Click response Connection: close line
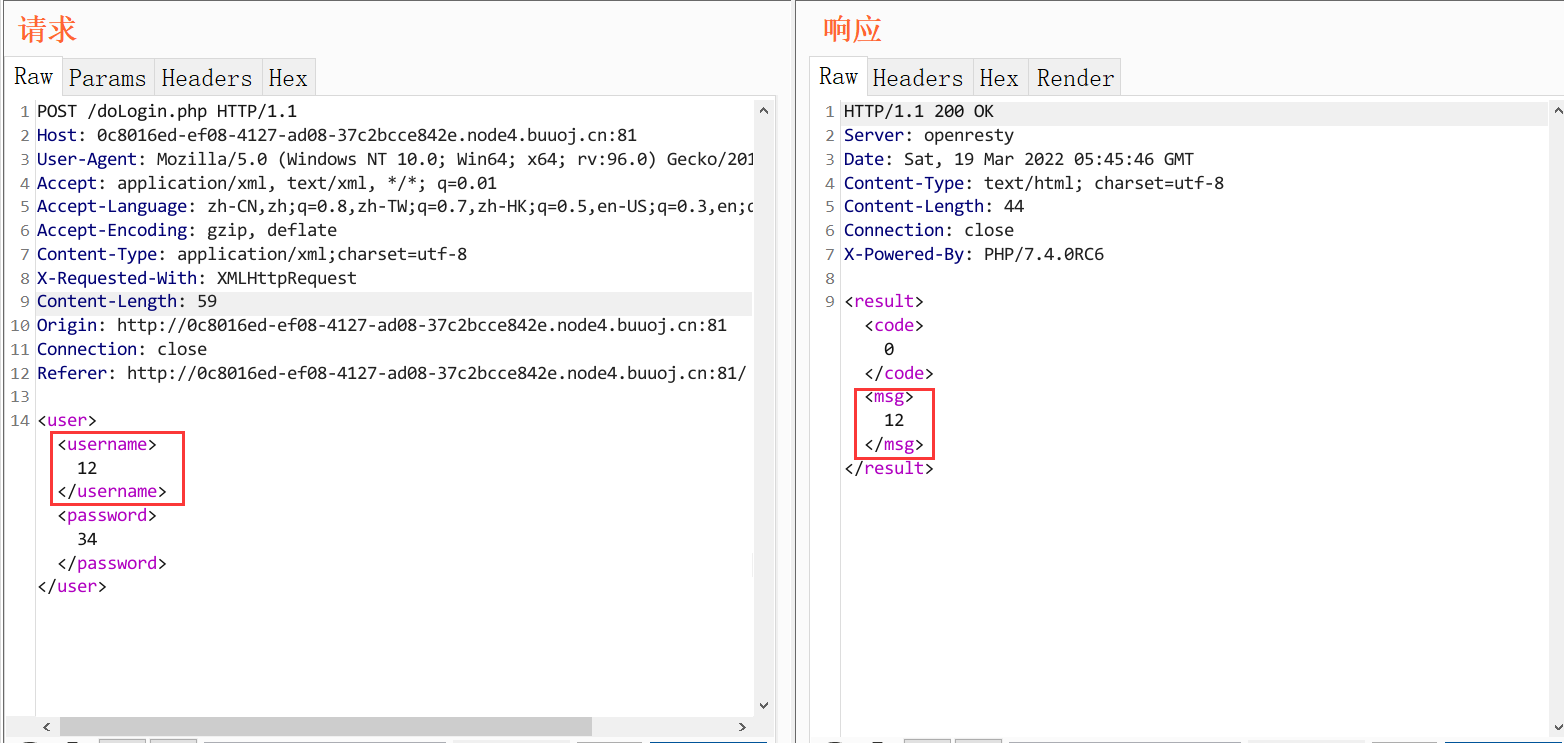The width and height of the screenshot is (1564, 743). [x=929, y=230]
